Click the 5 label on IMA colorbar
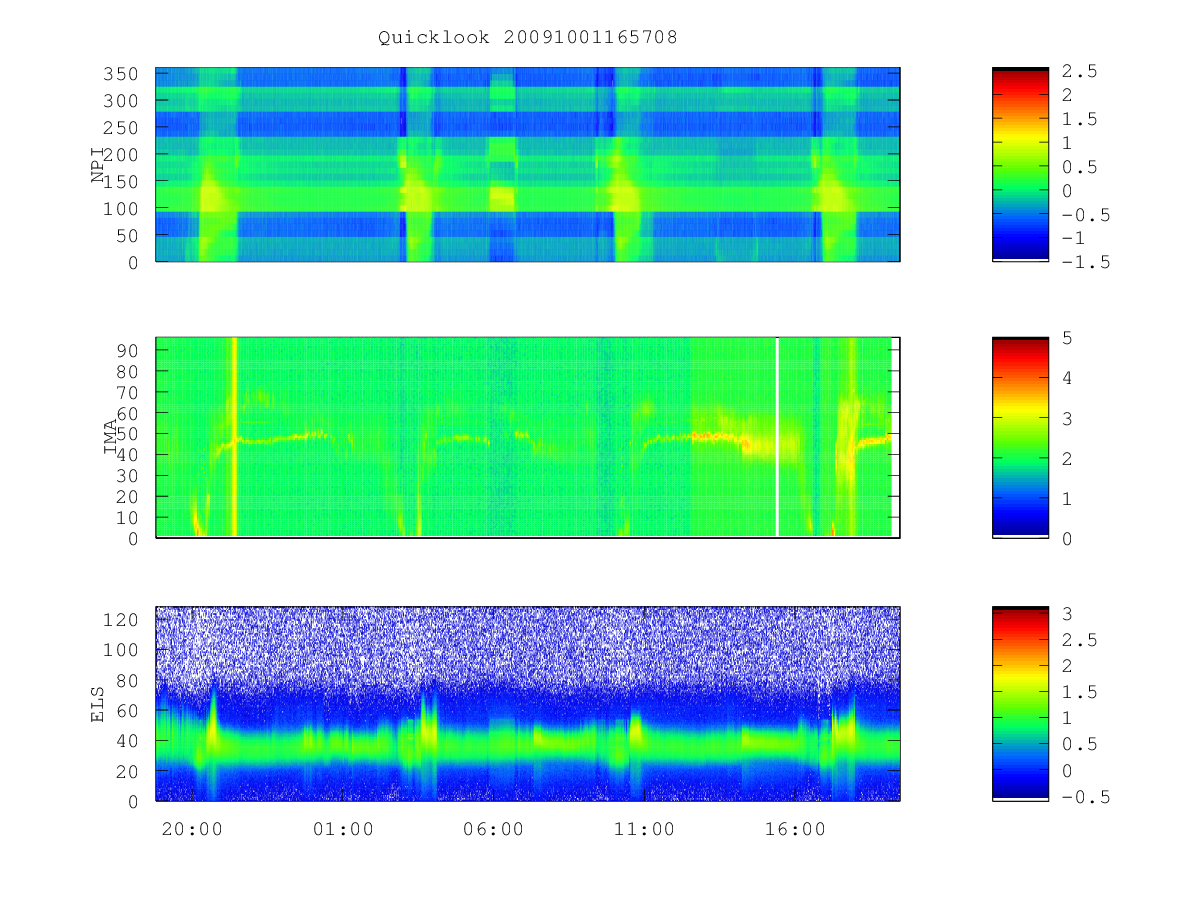This screenshot has width=1200, height=900. click(1067, 338)
